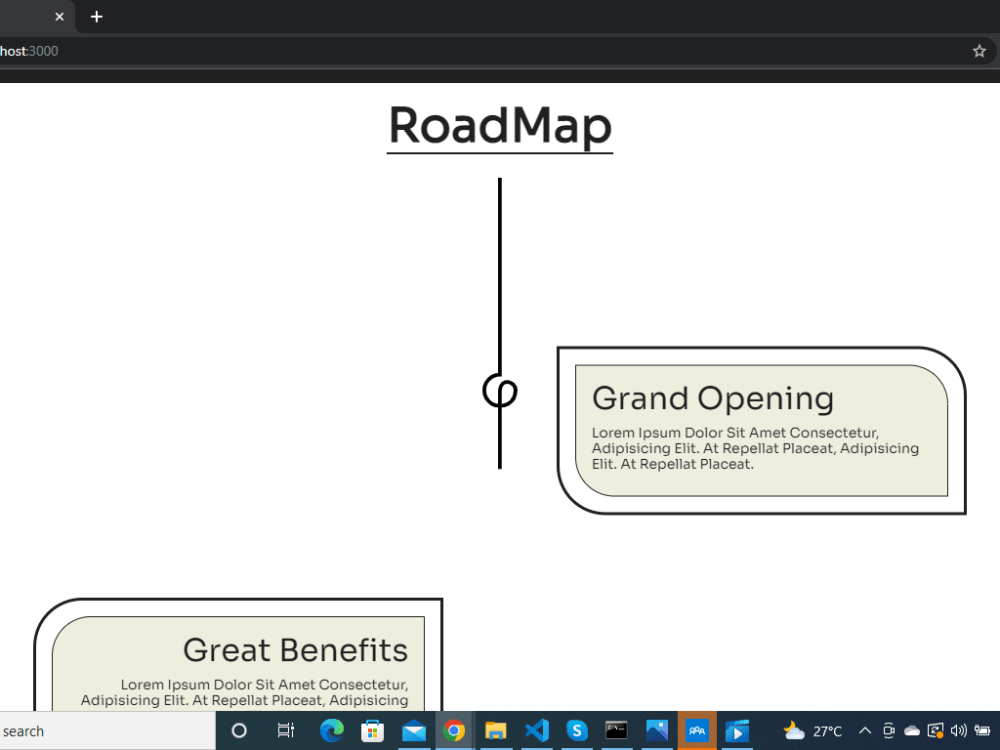Open Microsoft Edge from the taskbar
The width and height of the screenshot is (1000, 750).
(x=331, y=731)
